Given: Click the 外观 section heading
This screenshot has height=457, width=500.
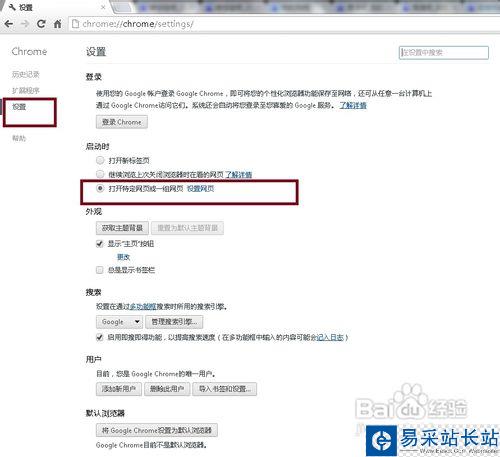Looking at the screenshot, I should click(x=94, y=212).
